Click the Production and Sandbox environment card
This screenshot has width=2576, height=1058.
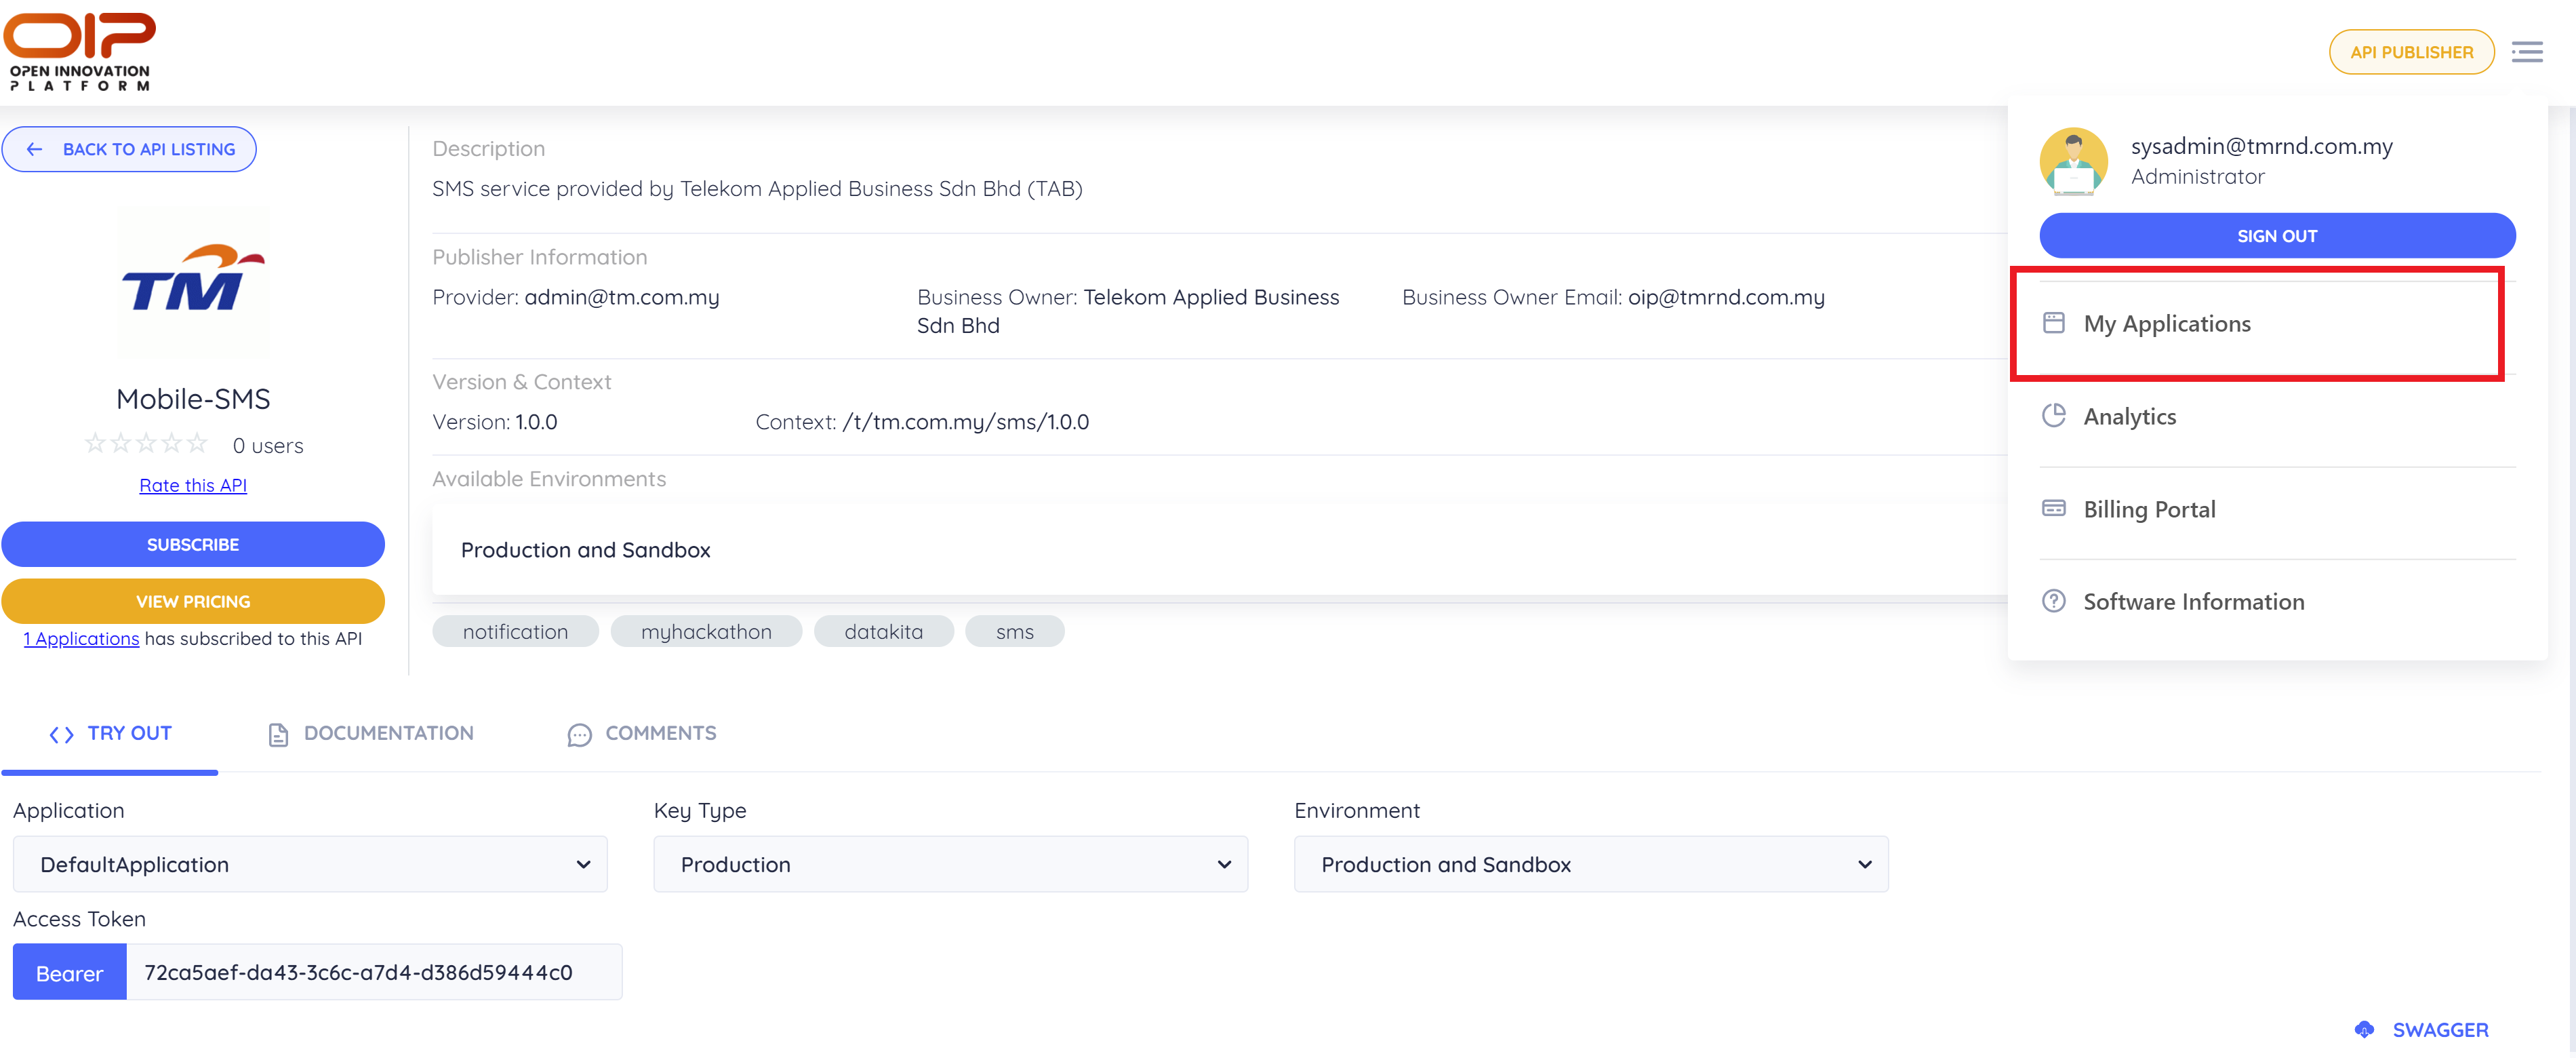click(x=1220, y=550)
